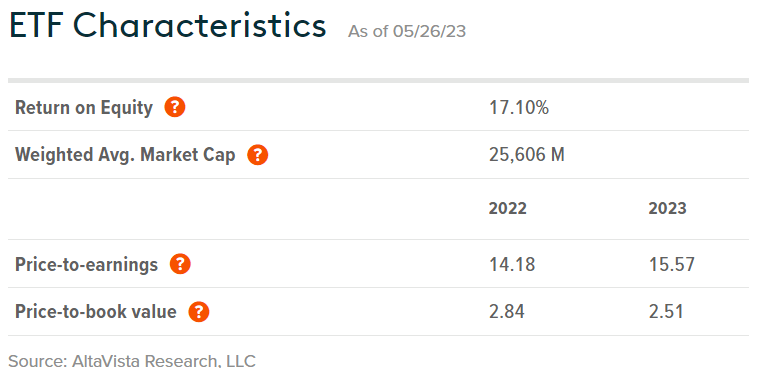
Task: Open the Return on Equity help icon
Action: click(175, 107)
